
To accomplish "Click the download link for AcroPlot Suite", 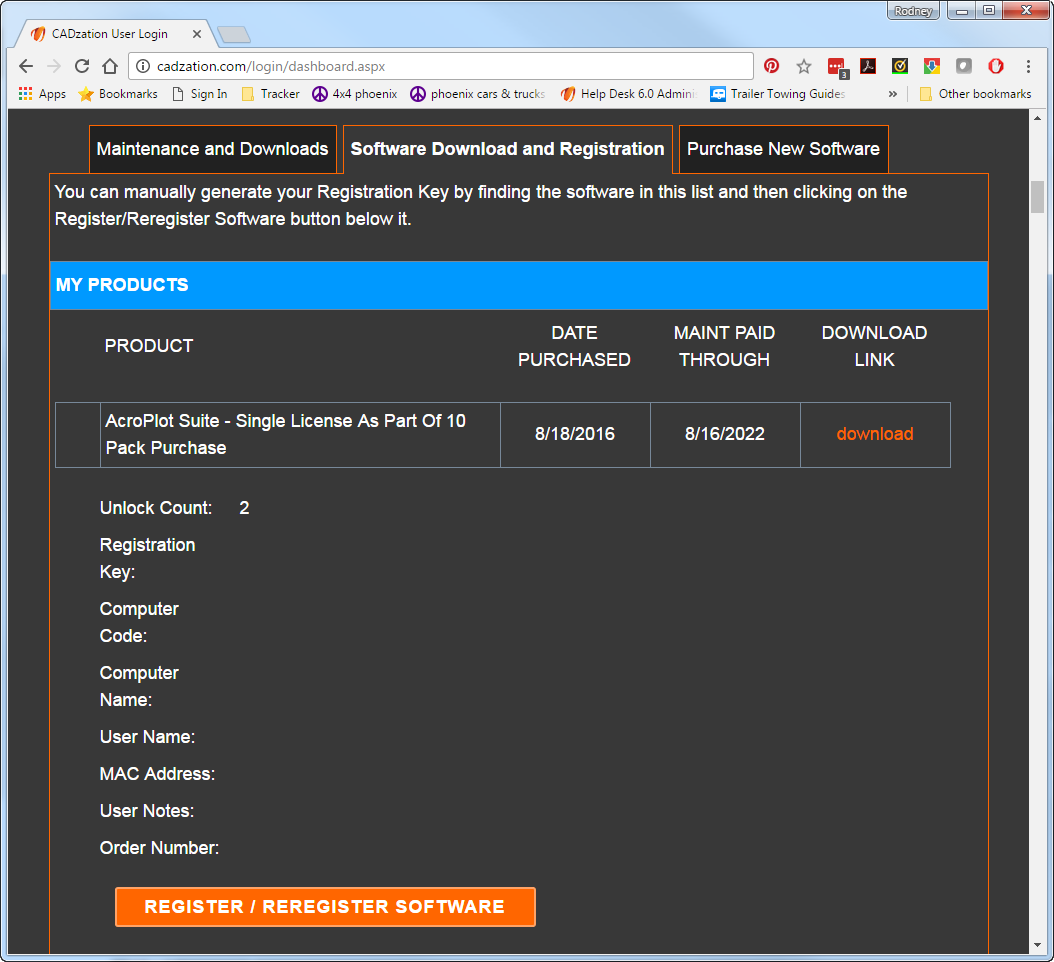I will pyautogui.click(x=875, y=434).
